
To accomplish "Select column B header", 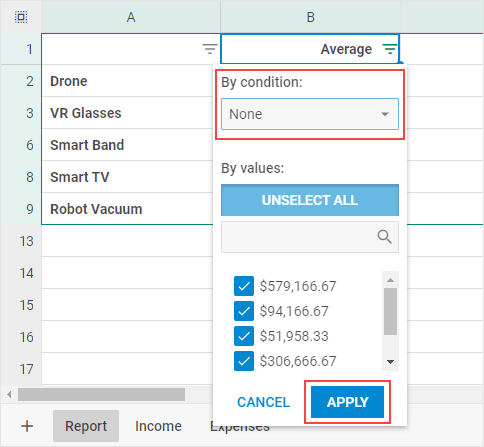I will coord(310,17).
